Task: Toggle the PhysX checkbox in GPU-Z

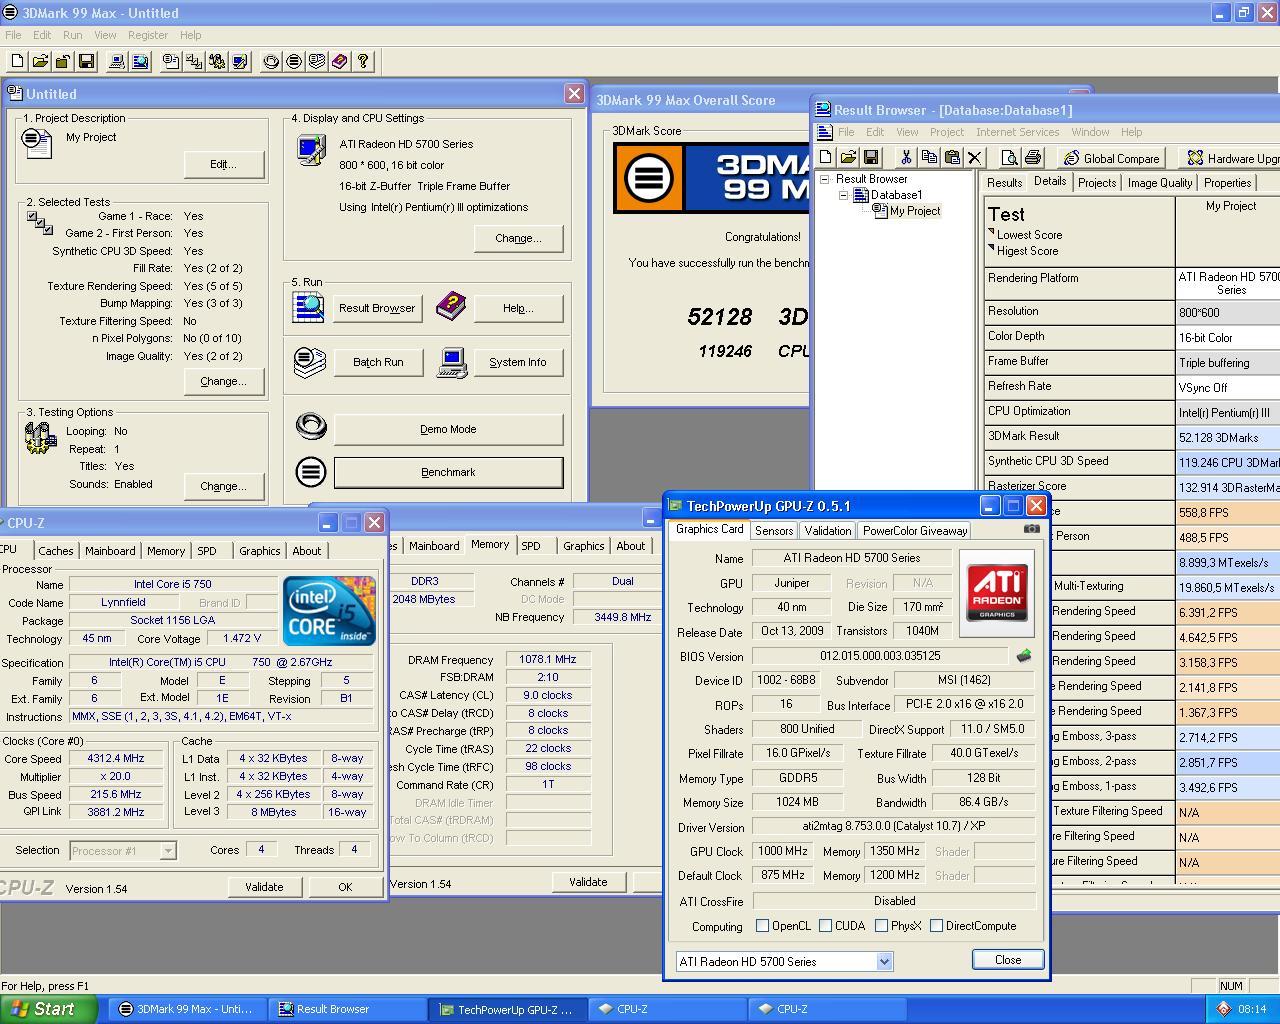Action: (x=882, y=926)
